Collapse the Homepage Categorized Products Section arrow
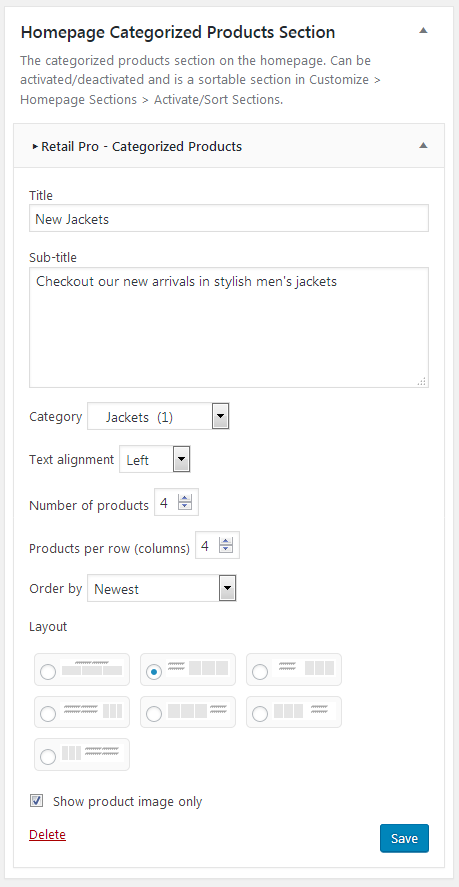 423,31
